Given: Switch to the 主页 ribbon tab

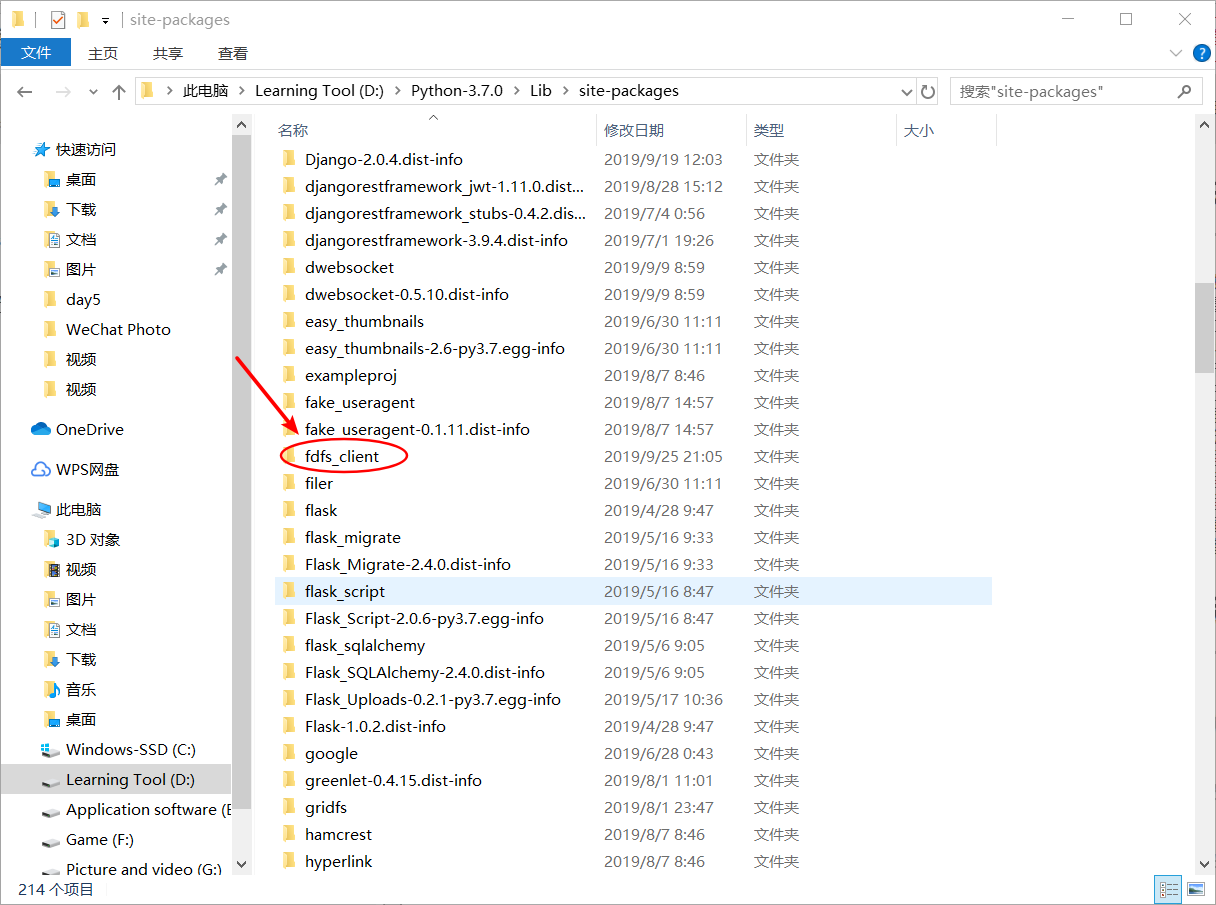Looking at the screenshot, I should pos(103,53).
